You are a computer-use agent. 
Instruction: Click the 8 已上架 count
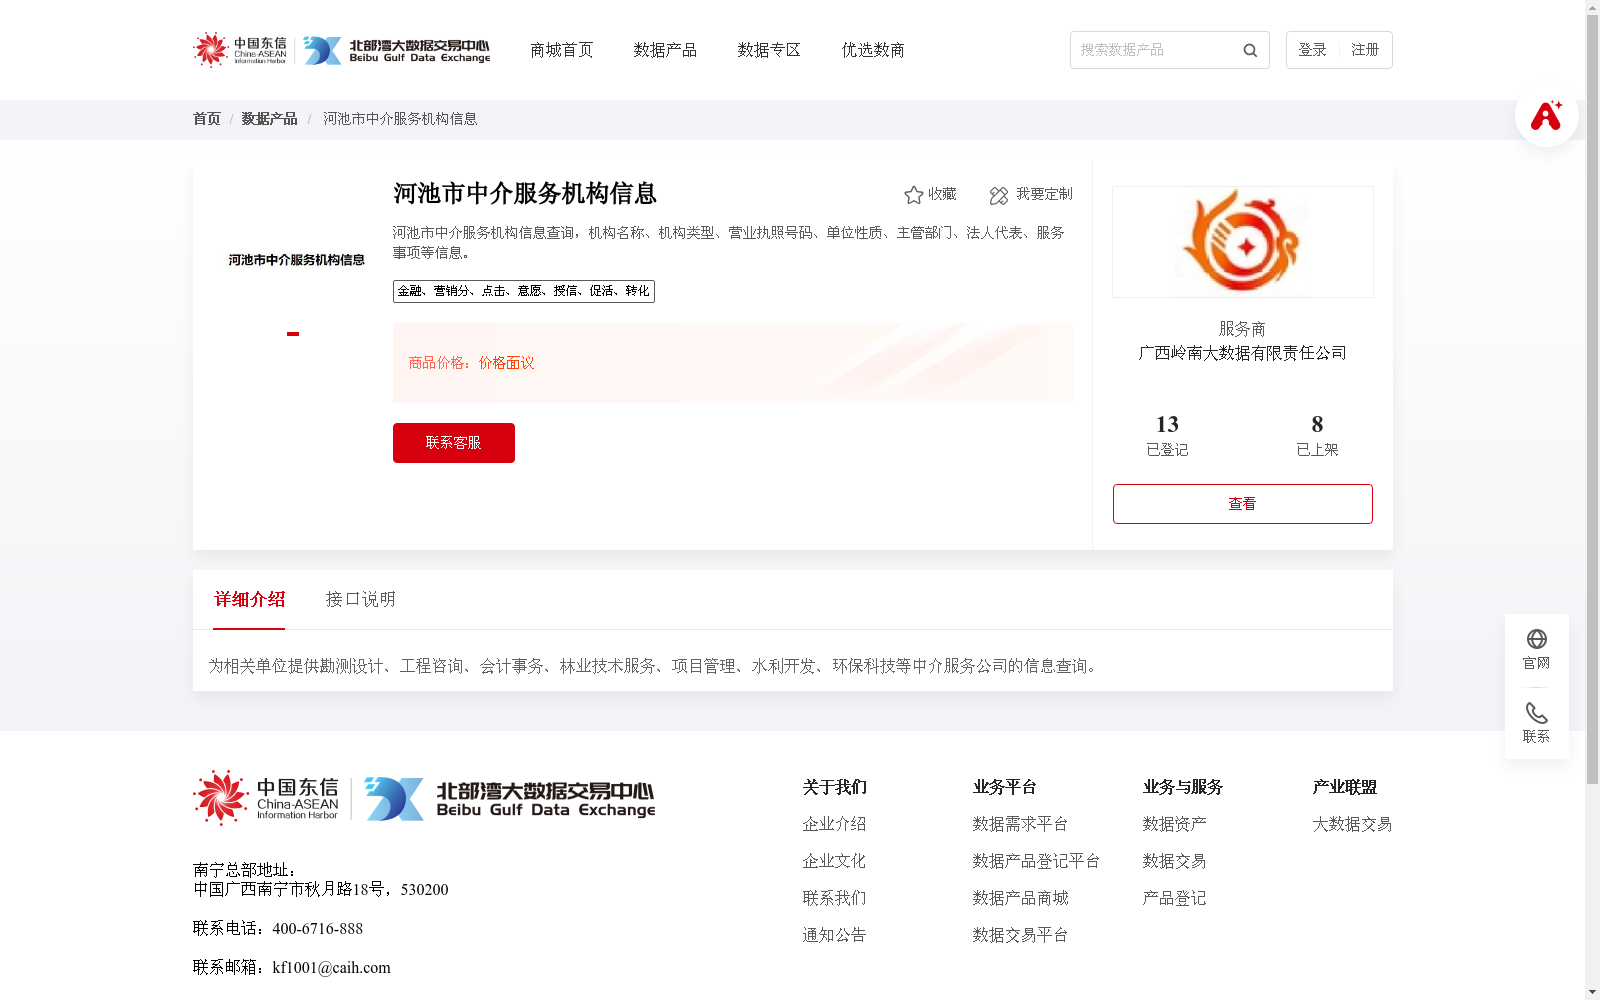[x=1317, y=436]
